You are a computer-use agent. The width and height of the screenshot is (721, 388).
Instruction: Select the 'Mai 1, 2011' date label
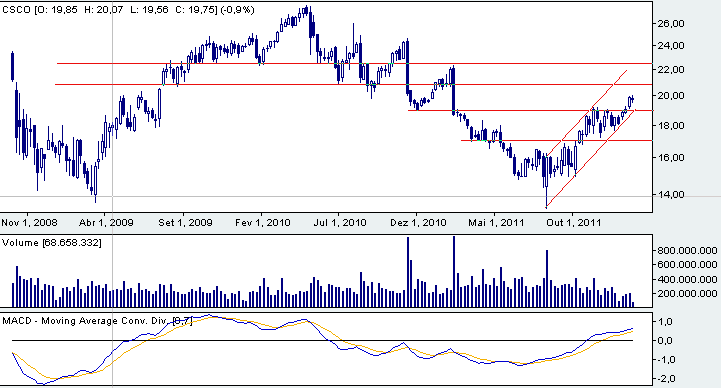[496, 223]
